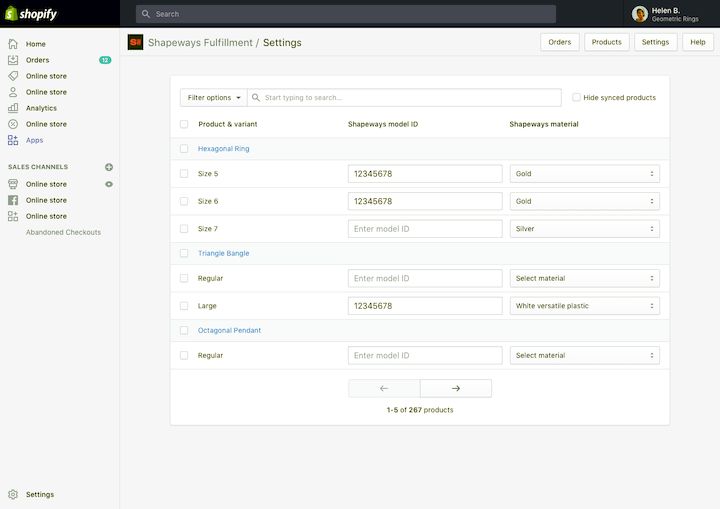Screen dimensions: 720x509
Task: Enable Hide synced products checkbox
Action: [x=576, y=98]
